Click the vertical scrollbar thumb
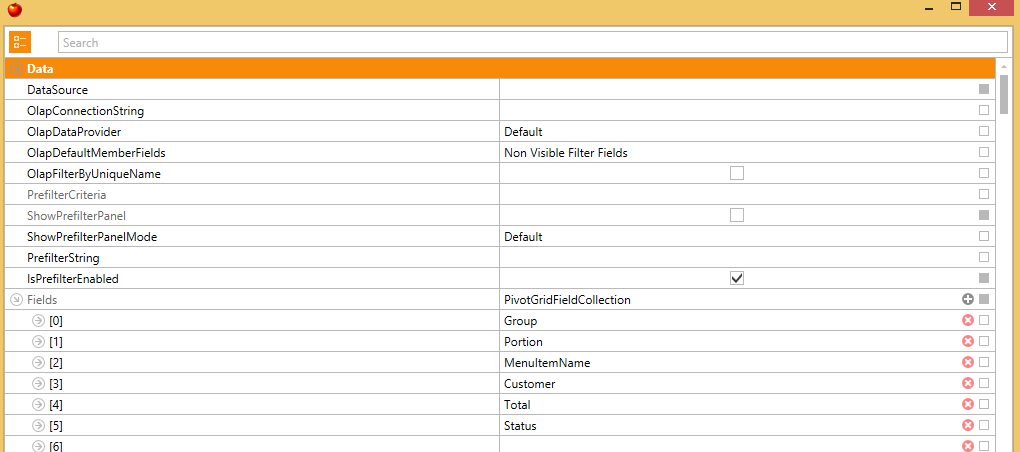Screen dimensions: 1020x452 click(x=1004, y=94)
